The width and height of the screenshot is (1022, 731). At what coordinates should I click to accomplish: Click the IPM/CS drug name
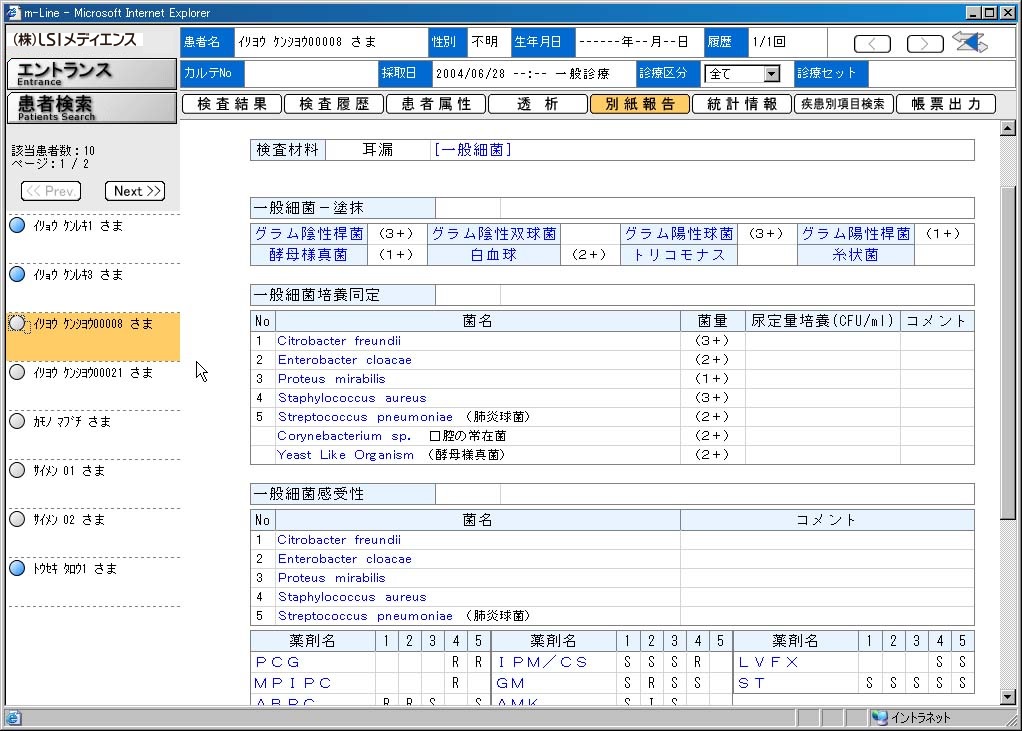click(543, 662)
